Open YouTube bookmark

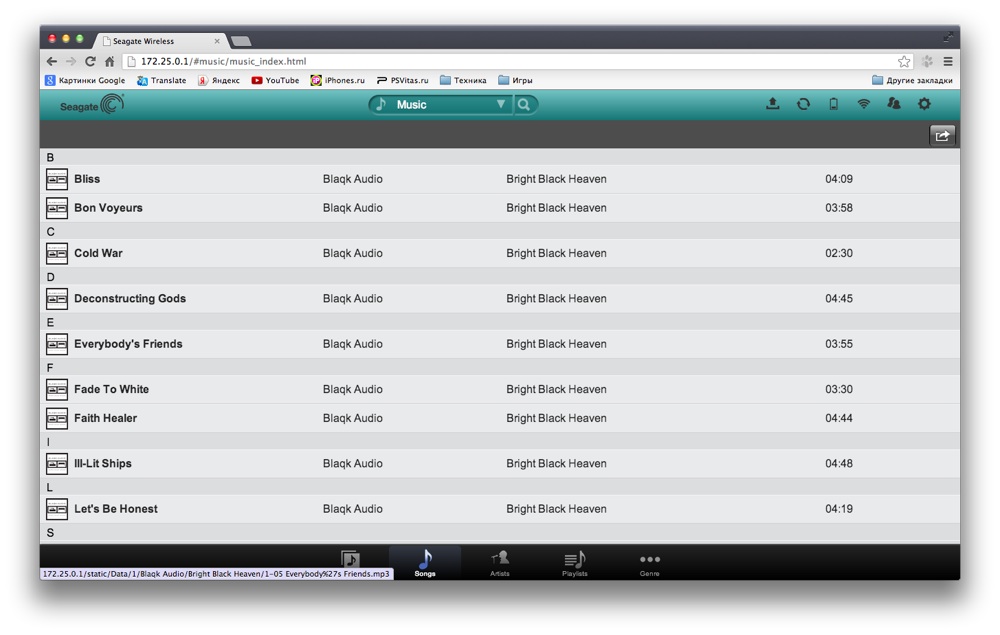pos(275,80)
